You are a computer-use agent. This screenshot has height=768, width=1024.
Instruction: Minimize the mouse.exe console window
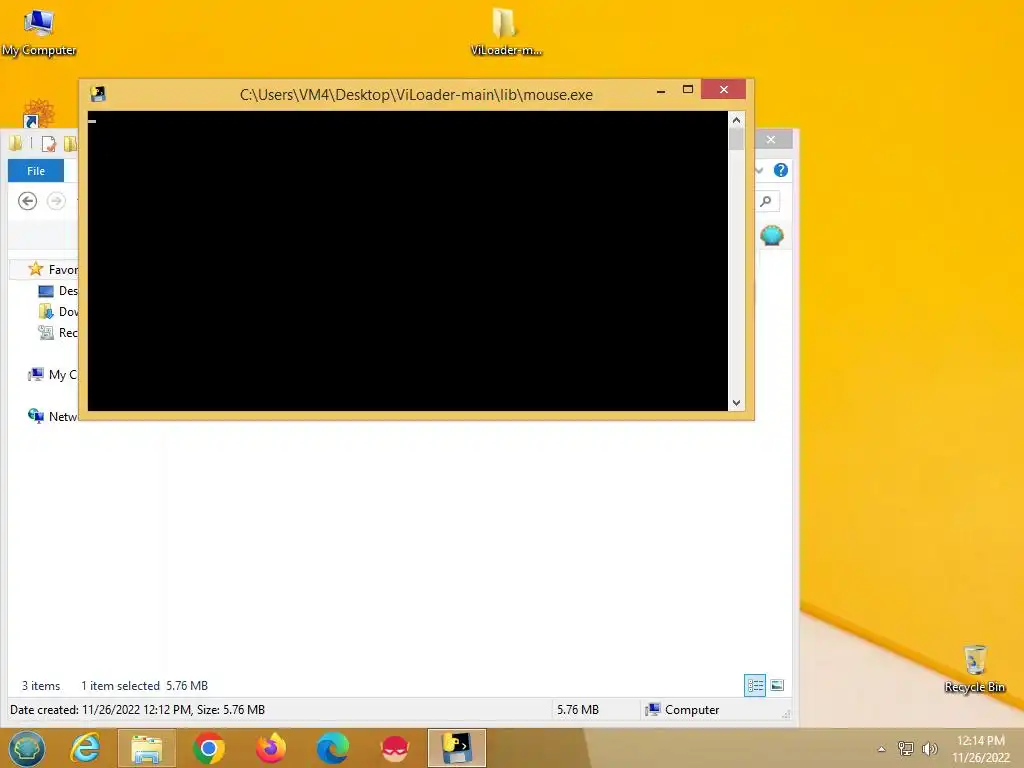pos(661,90)
